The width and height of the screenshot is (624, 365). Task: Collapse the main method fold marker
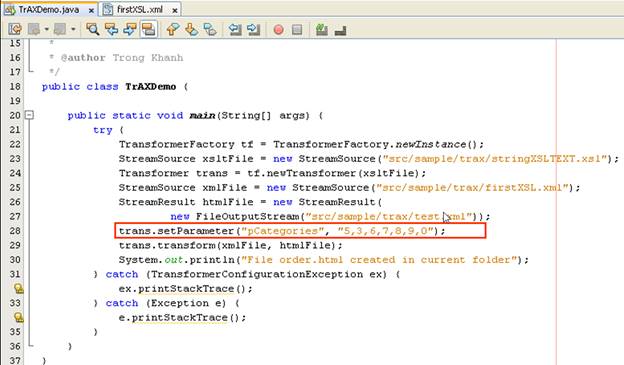click(x=29, y=115)
